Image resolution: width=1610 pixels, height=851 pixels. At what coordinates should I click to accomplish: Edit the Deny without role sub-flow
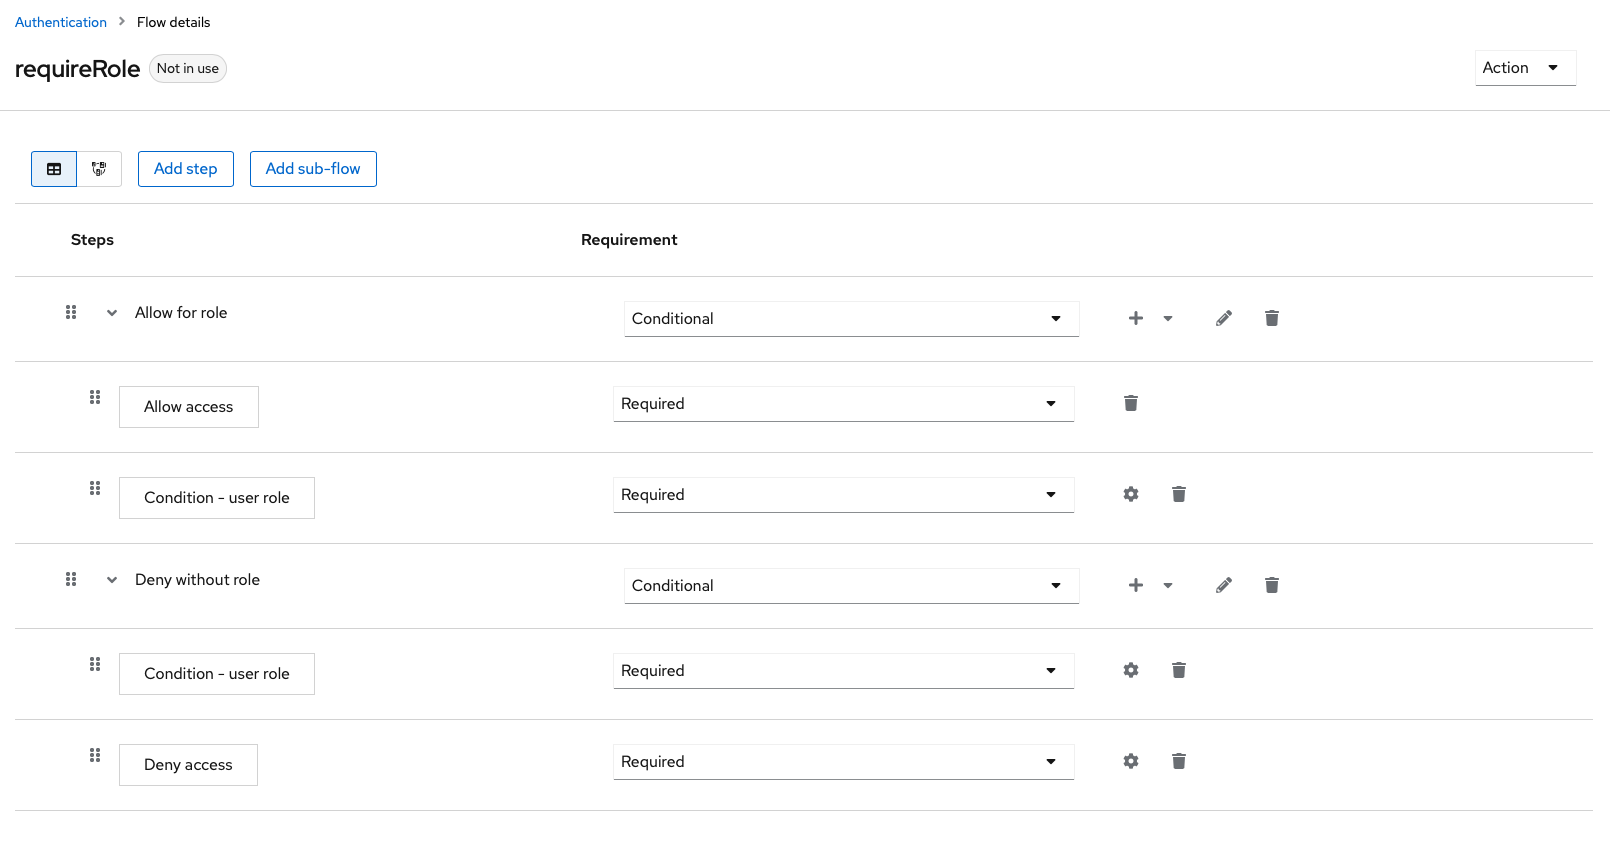(x=1223, y=585)
